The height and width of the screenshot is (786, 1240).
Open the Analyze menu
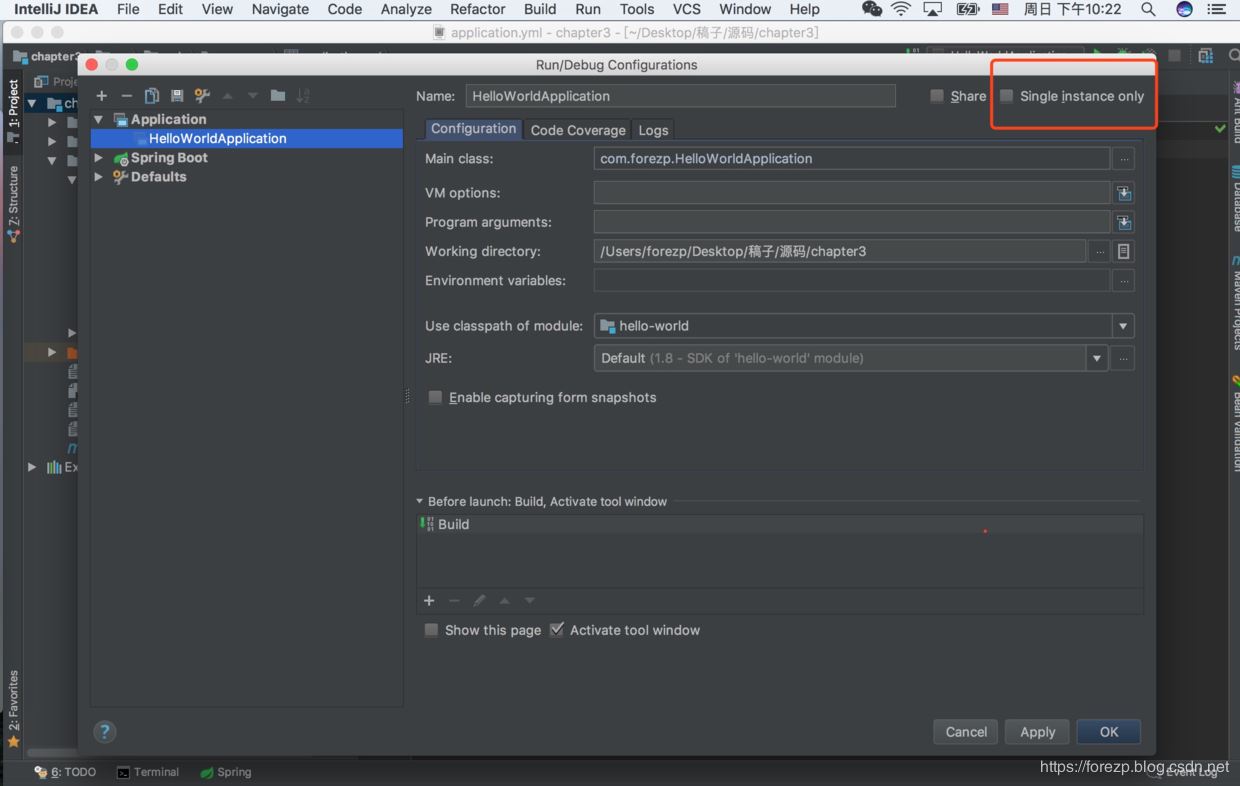coord(406,9)
